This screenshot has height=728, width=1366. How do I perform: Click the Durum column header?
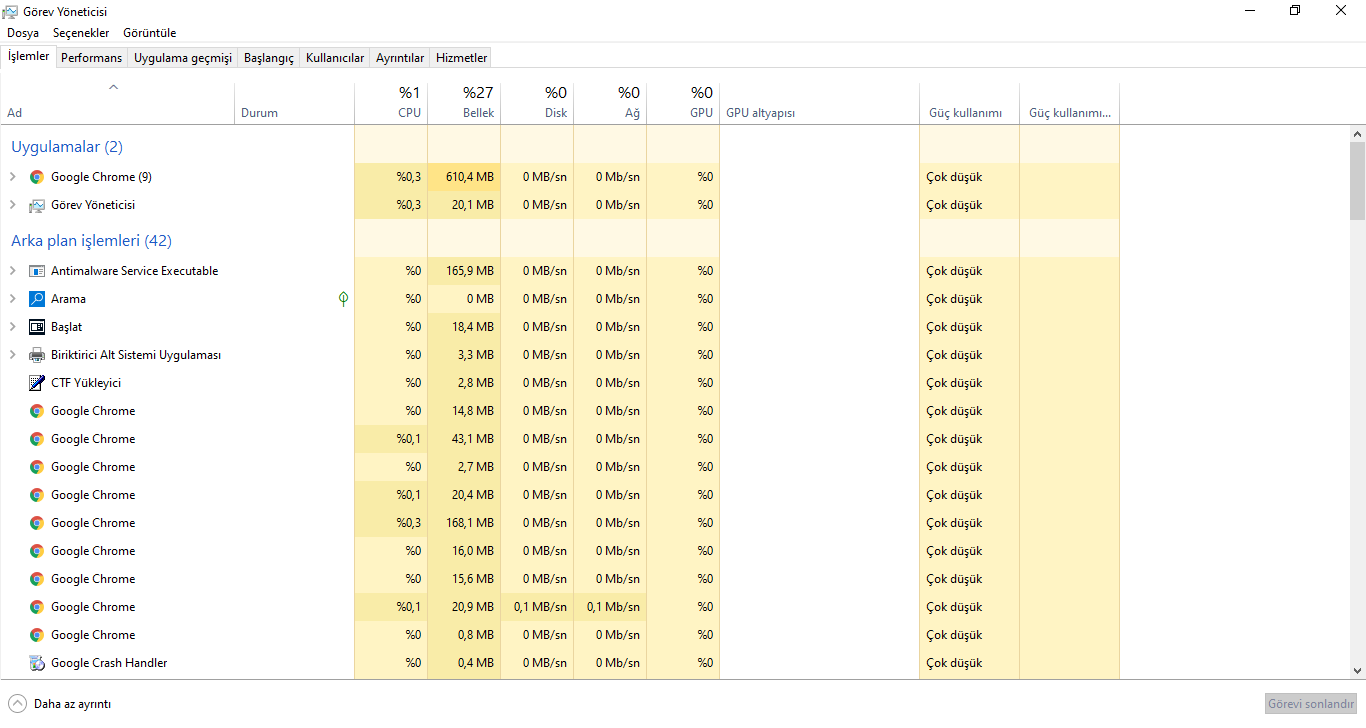pyautogui.click(x=295, y=103)
